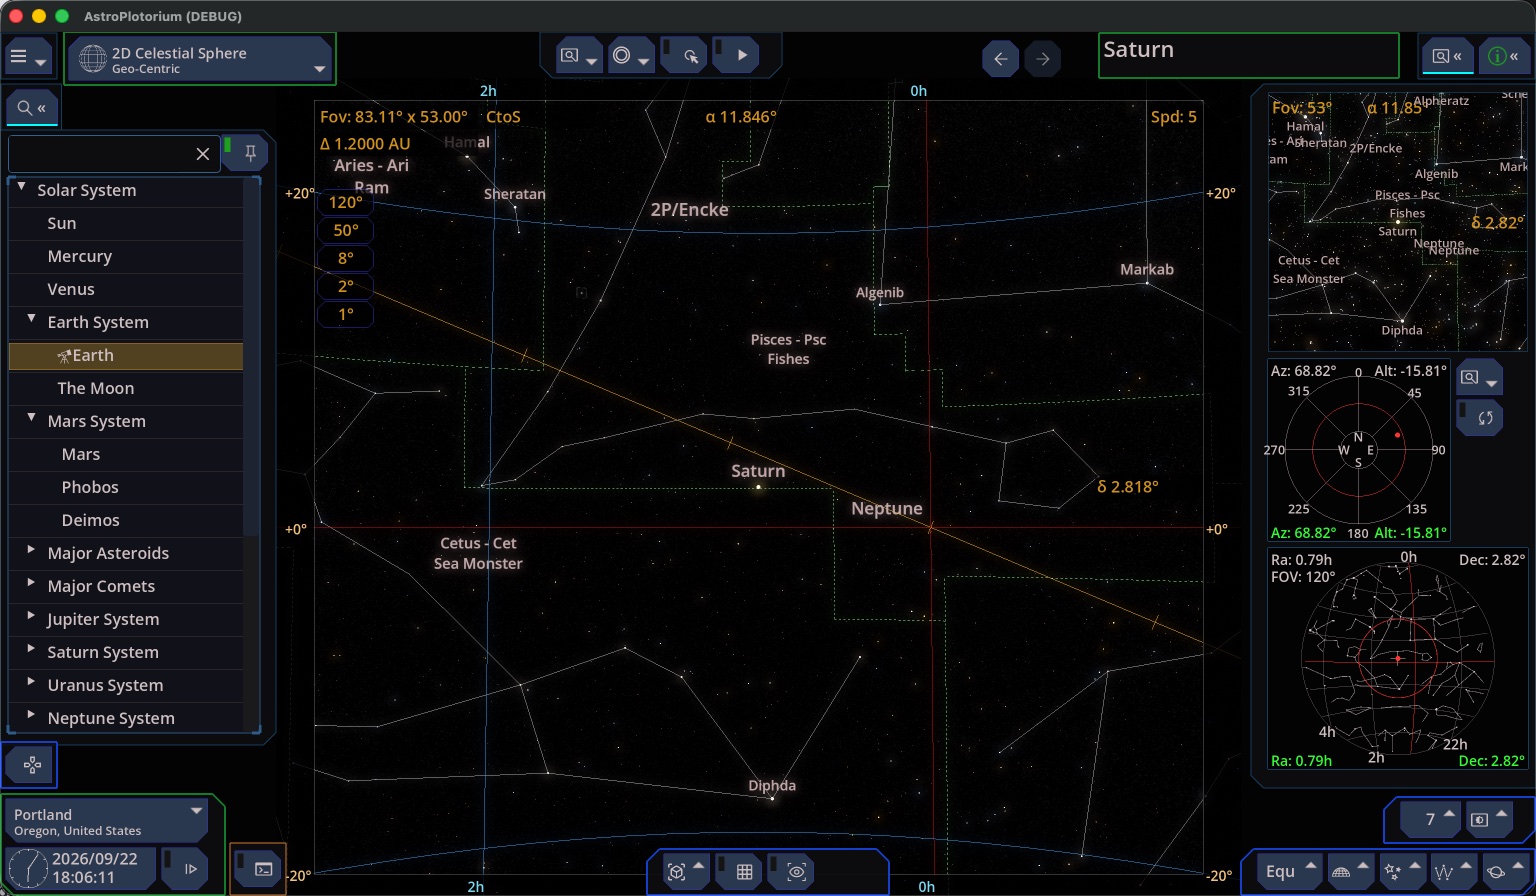Click the navigation pad icon at bottom-left

tap(32, 766)
